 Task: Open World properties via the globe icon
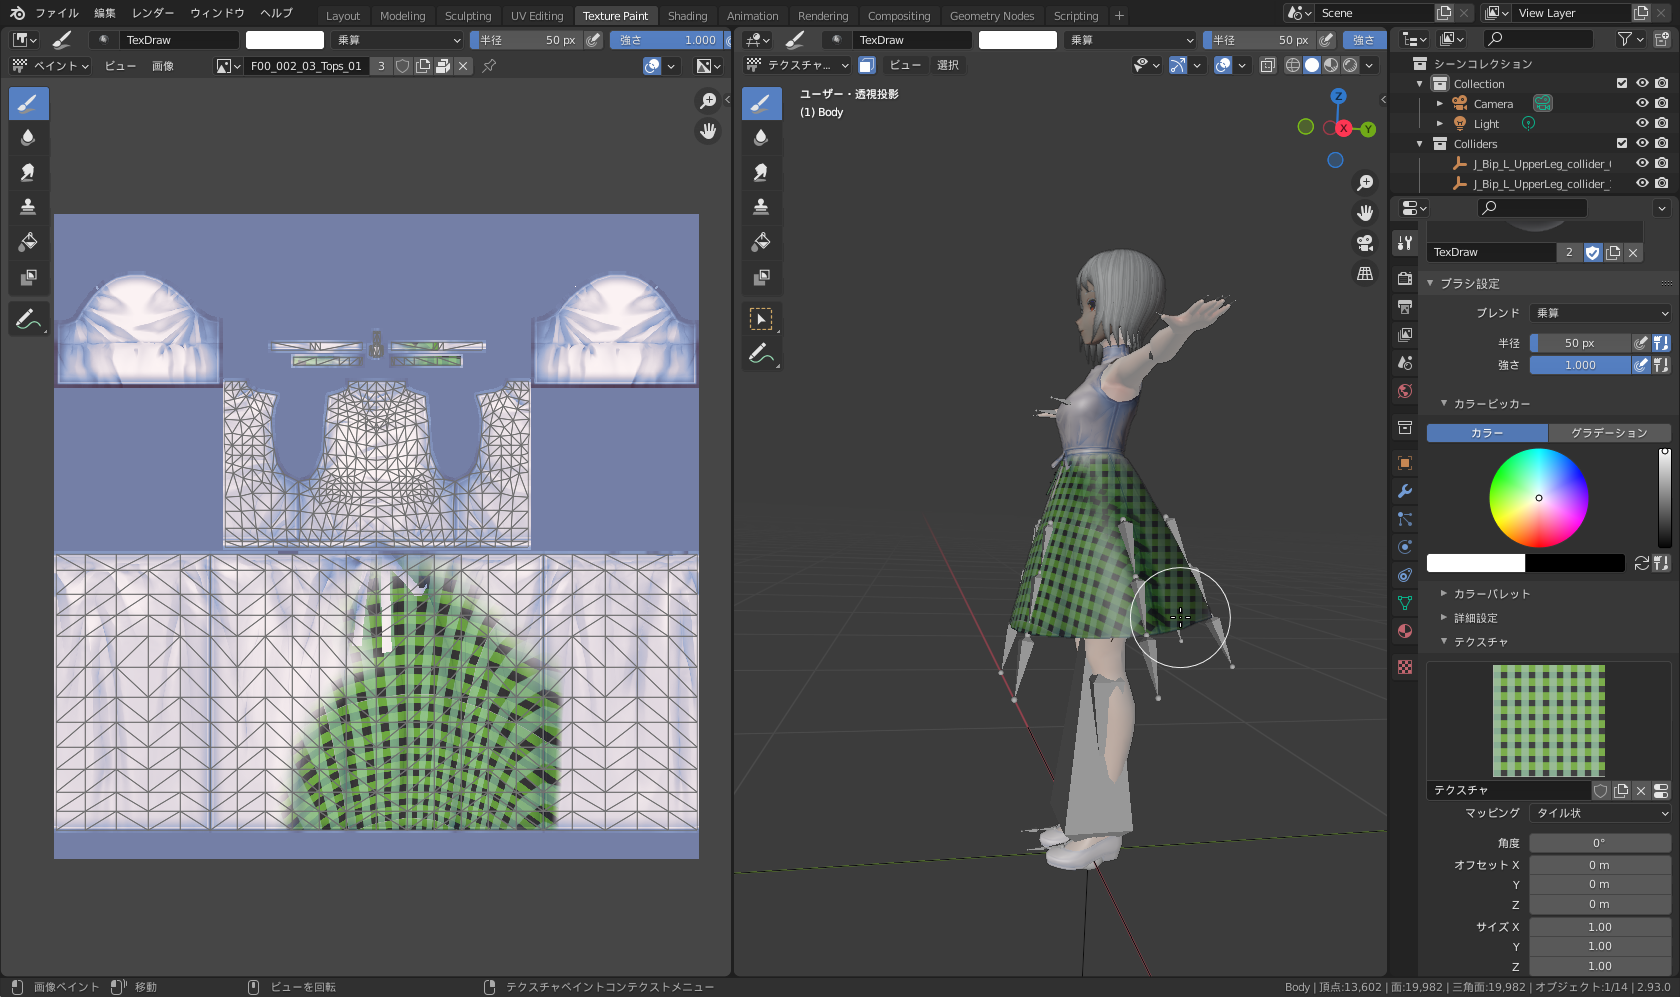tap(1405, 391)
